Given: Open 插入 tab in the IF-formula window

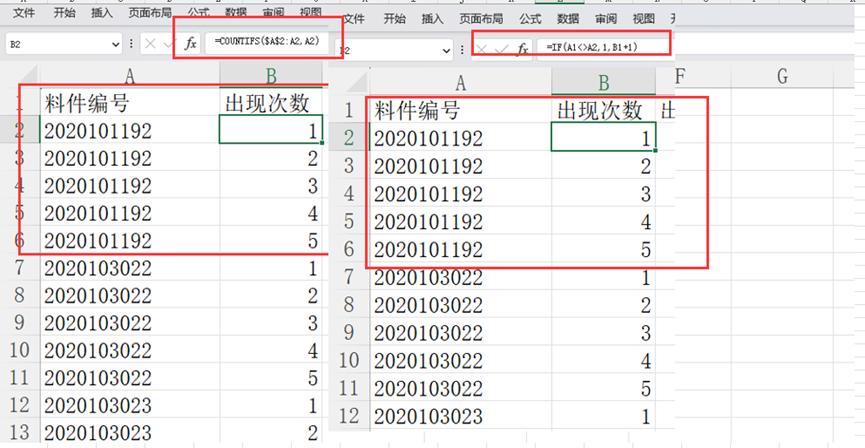Looking at the screenshot, I should 432,19.
